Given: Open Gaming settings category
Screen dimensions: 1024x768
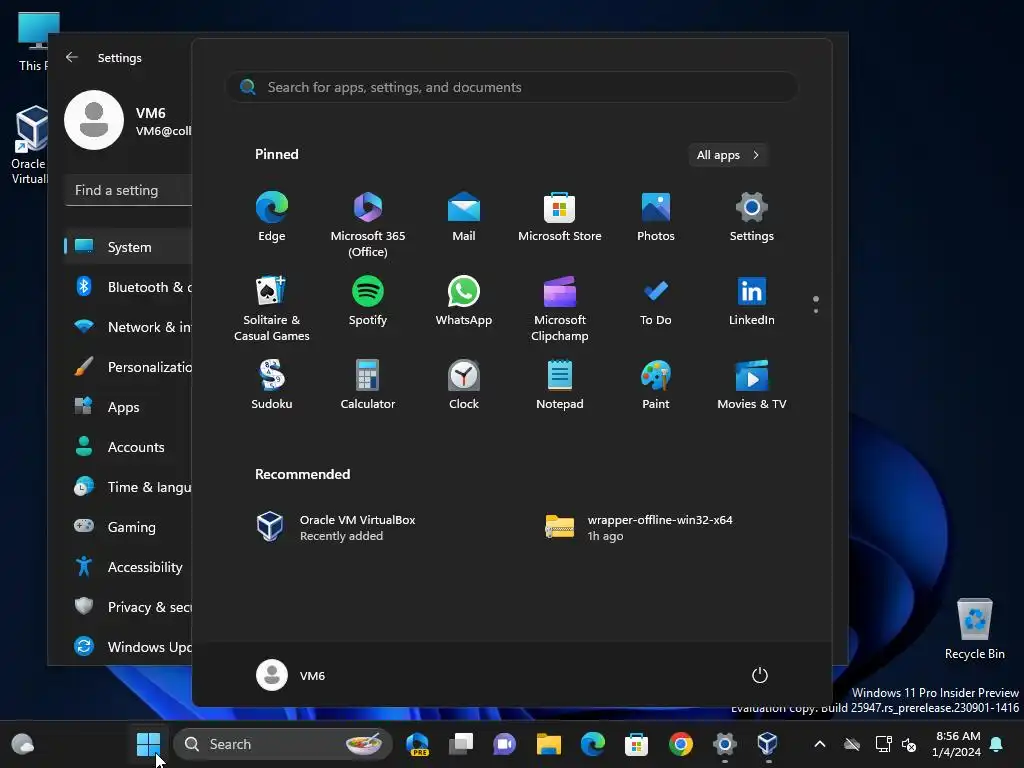Looking at the screenshot, I should [x=129, y=526].
